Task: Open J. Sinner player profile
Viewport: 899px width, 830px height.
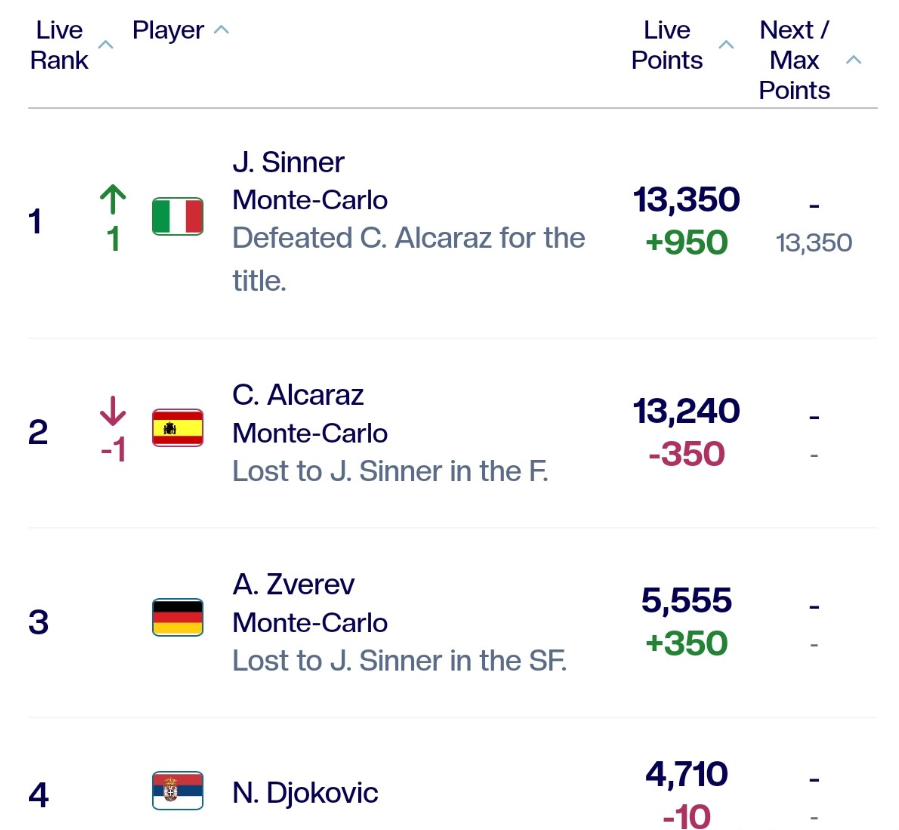Action: click(x=288, y=162)
